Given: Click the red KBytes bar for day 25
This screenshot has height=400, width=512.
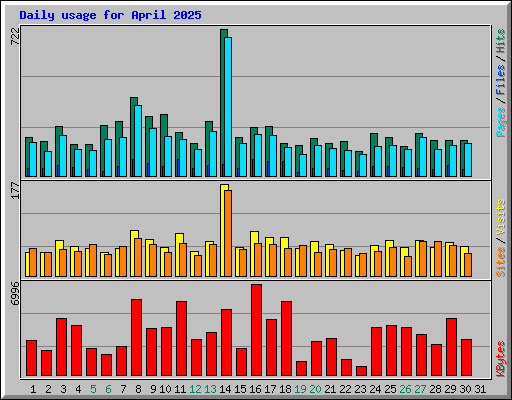Looking at the screenshot, I should tap(391, 351).
